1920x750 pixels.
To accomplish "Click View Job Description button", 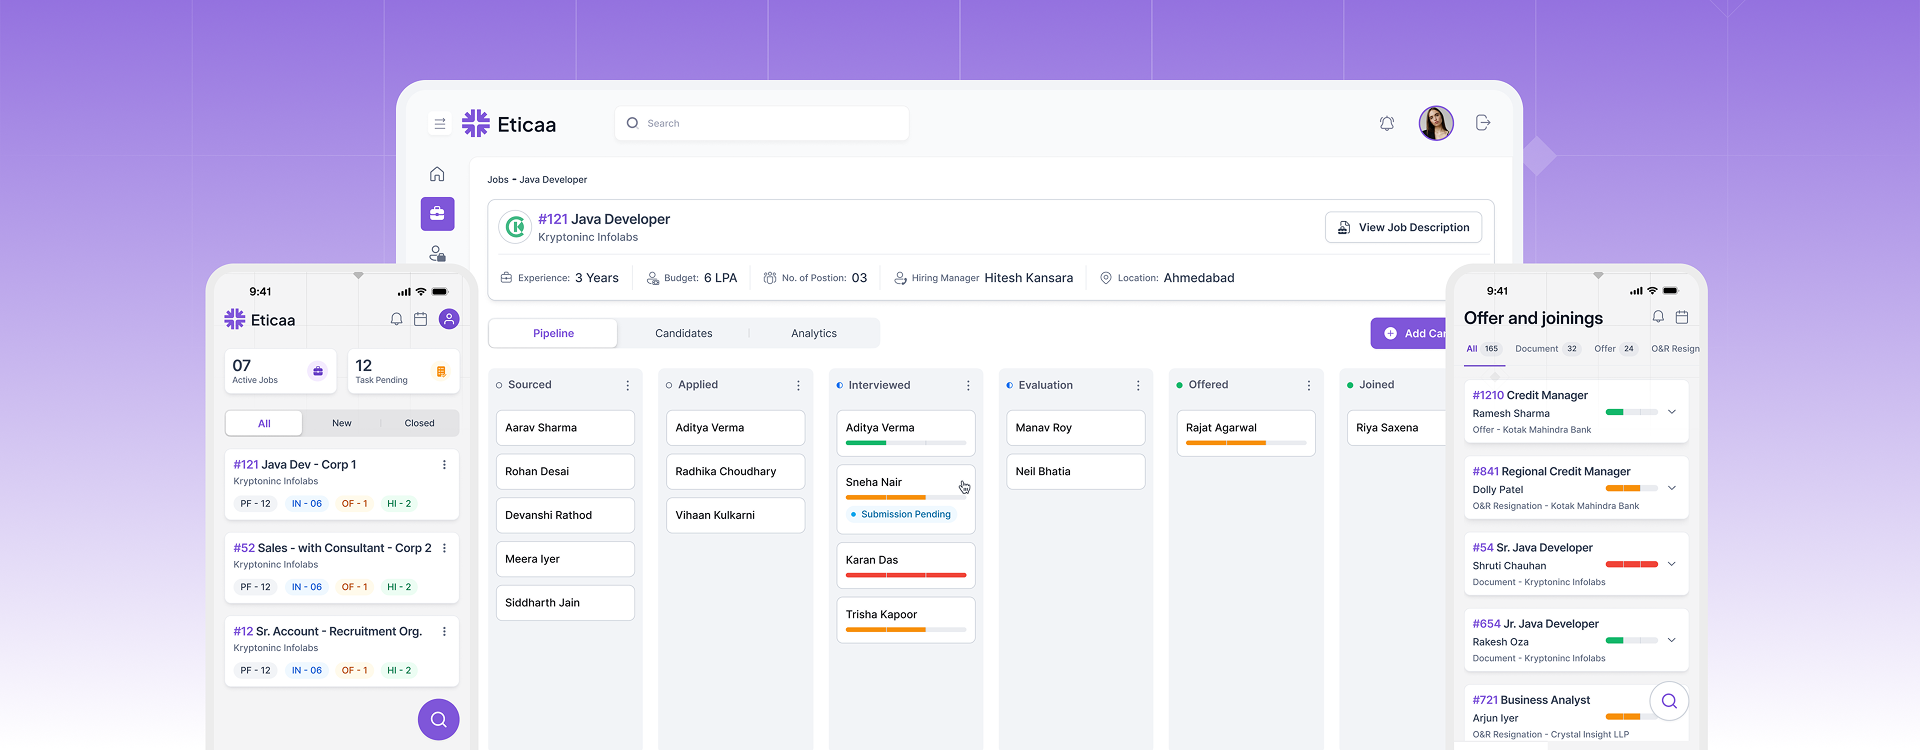I will [x=1403, y=227].
